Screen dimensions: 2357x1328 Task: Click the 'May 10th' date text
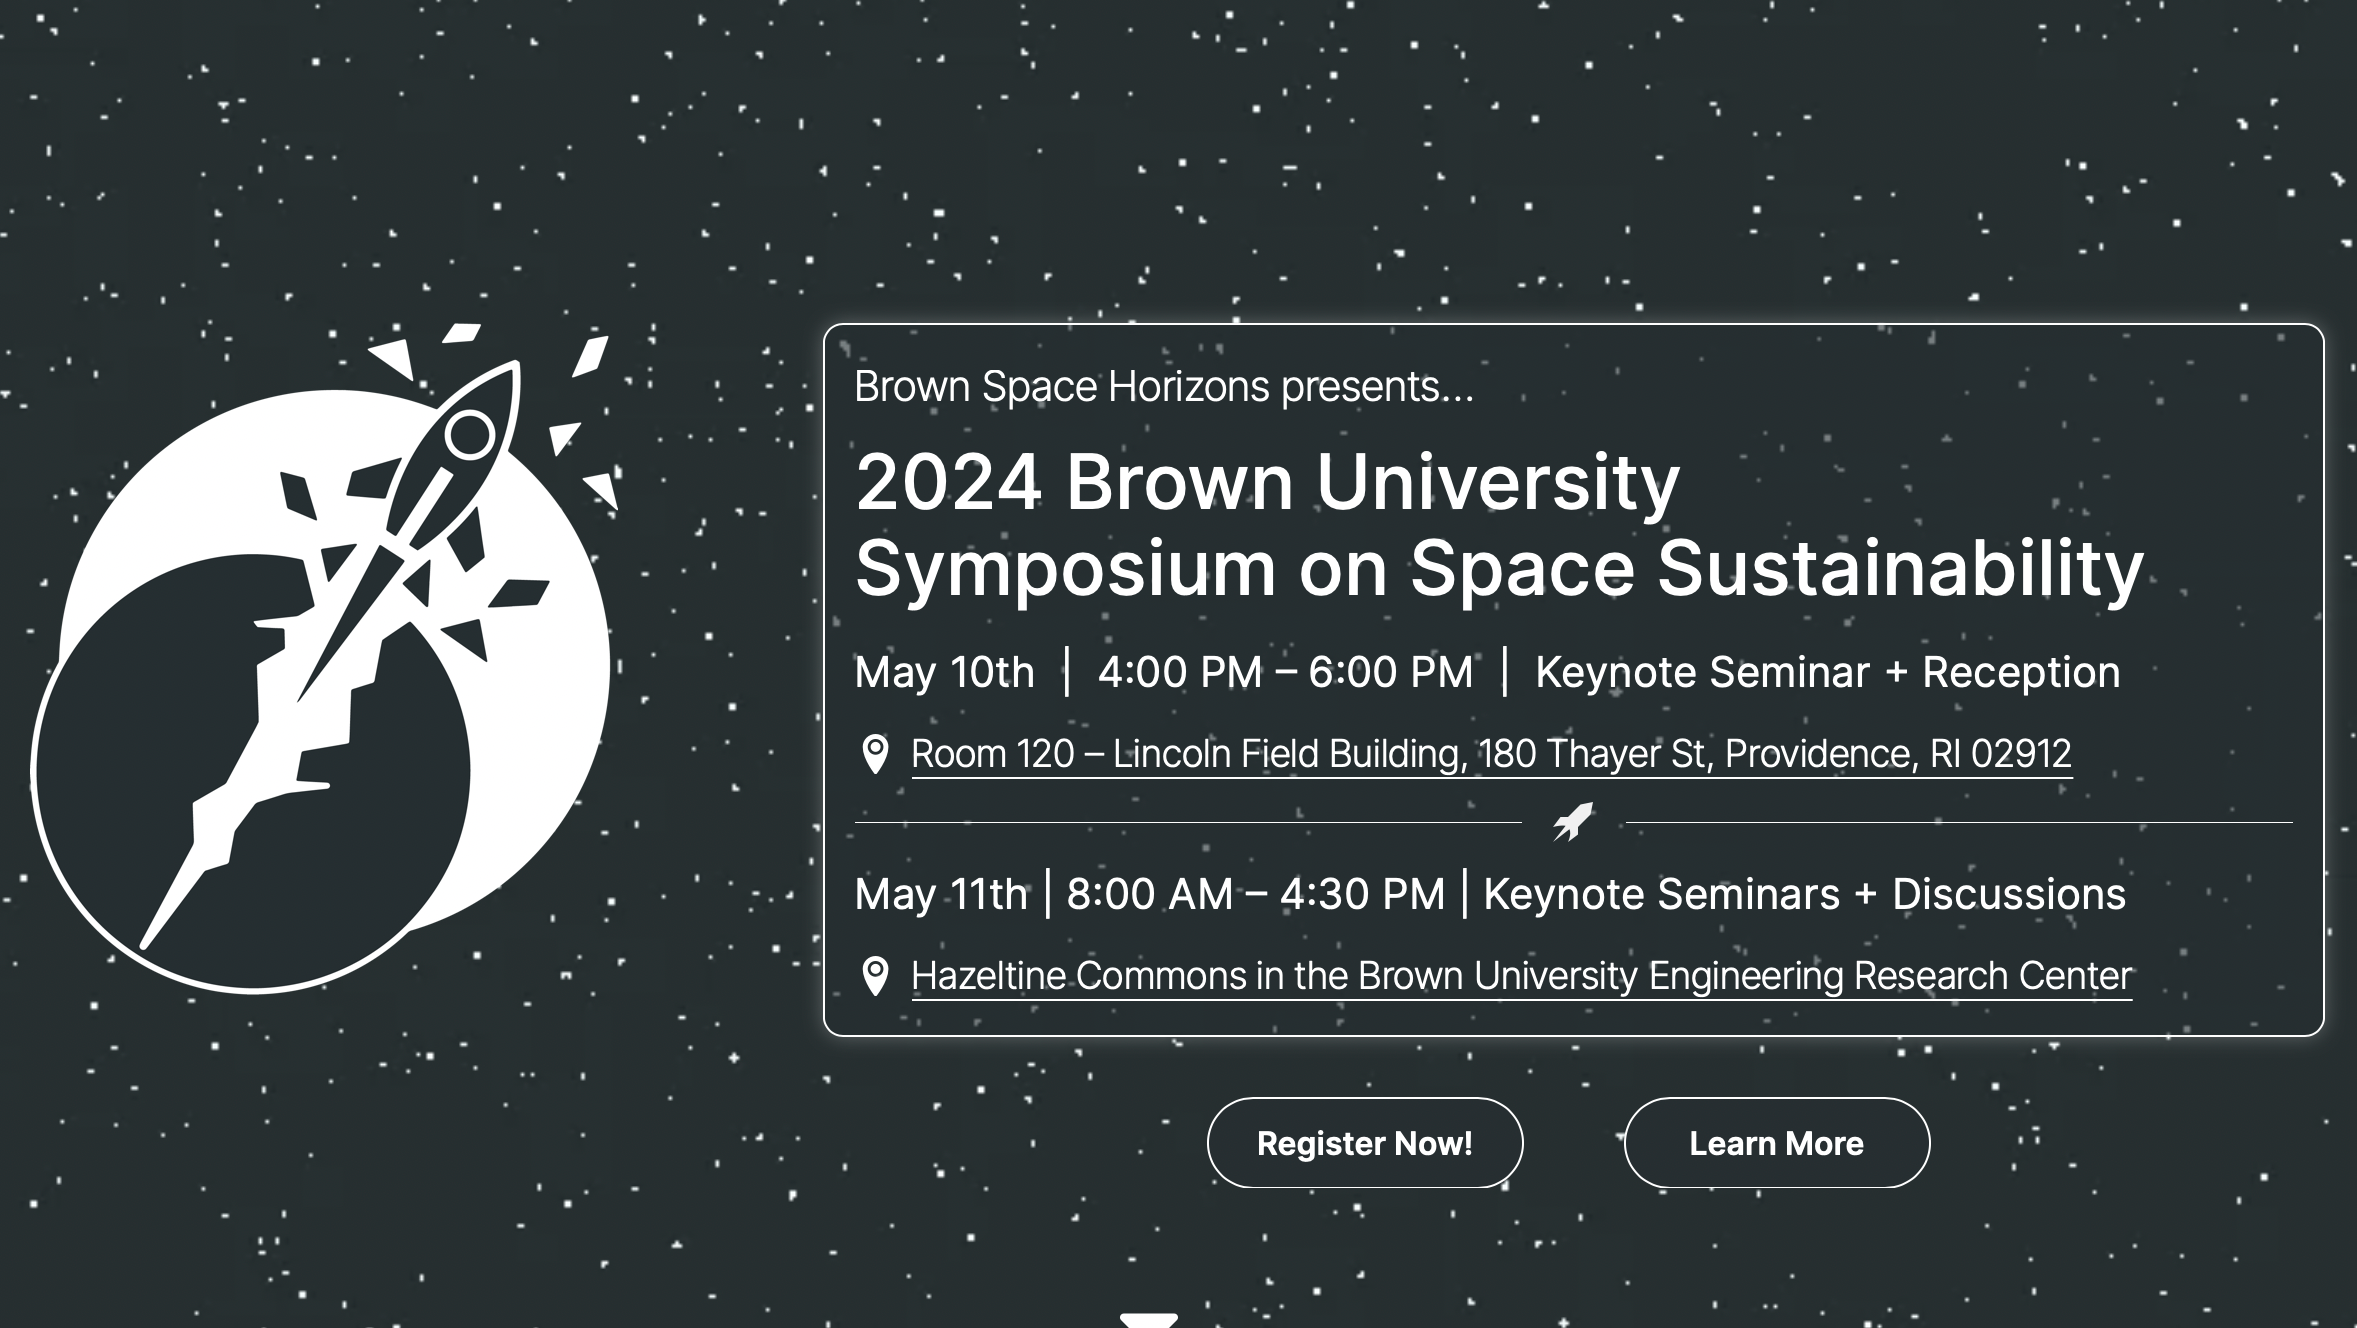coord(944,672)
